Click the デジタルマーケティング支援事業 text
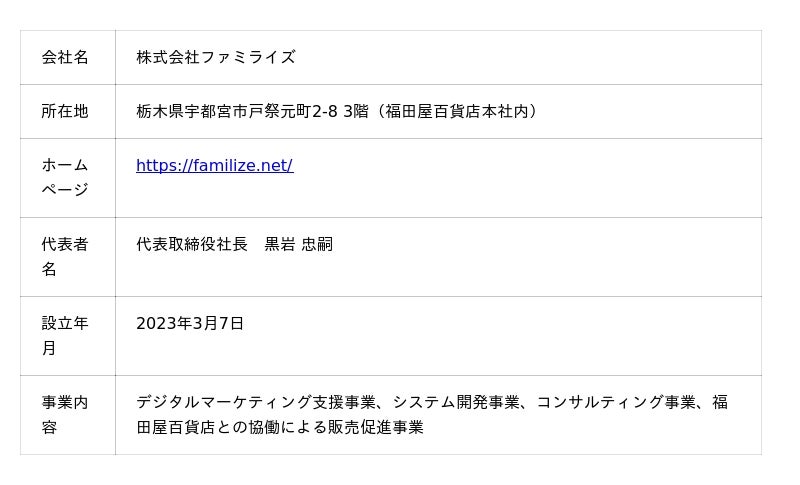This screenshot has height=485, width=800. pos(256,402)
